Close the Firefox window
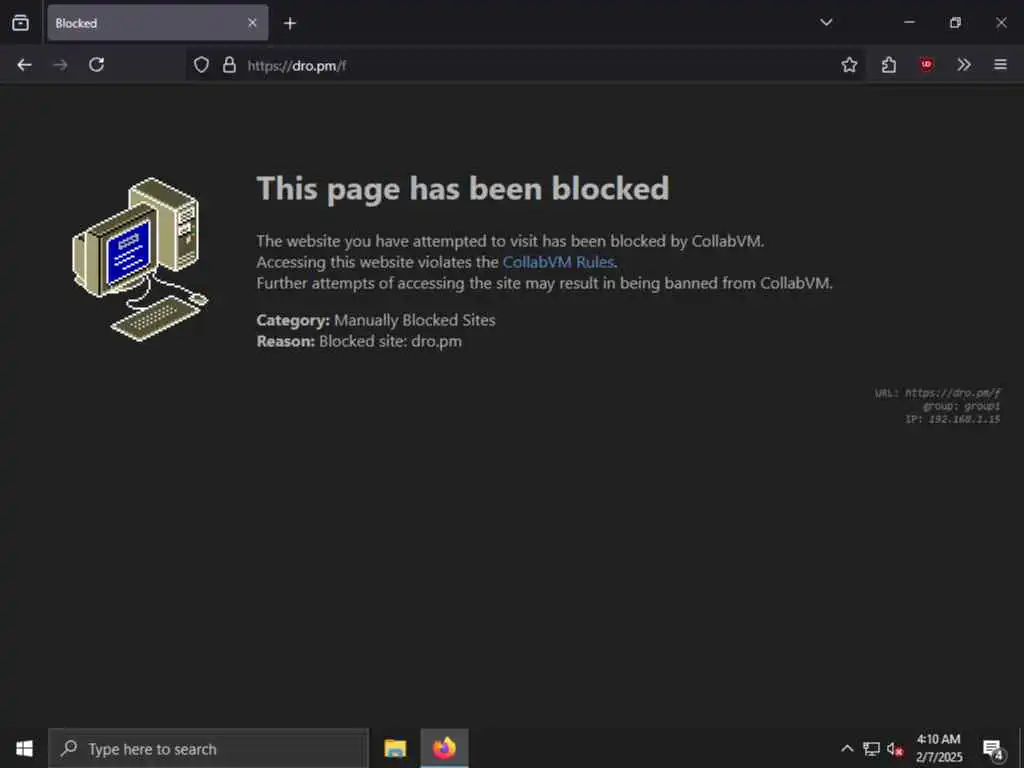Viewport: 1024px width, 768px height. click(1001, 22)
